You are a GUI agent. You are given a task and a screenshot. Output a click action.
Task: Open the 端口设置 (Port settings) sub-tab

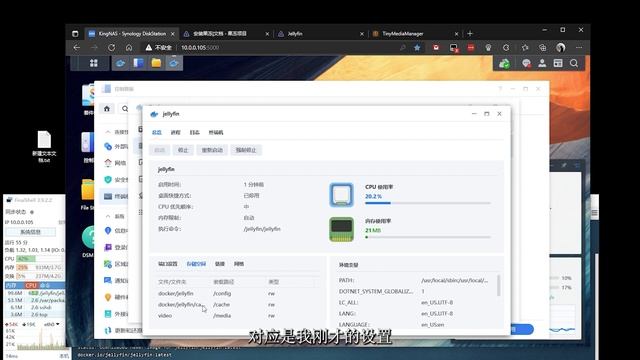pos(168,264)
